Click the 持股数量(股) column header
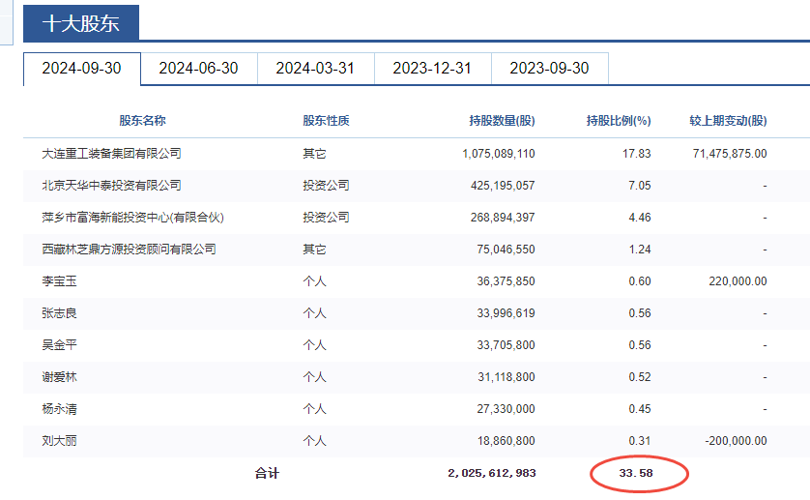The image size is (810, 500). tap(502, 121)
